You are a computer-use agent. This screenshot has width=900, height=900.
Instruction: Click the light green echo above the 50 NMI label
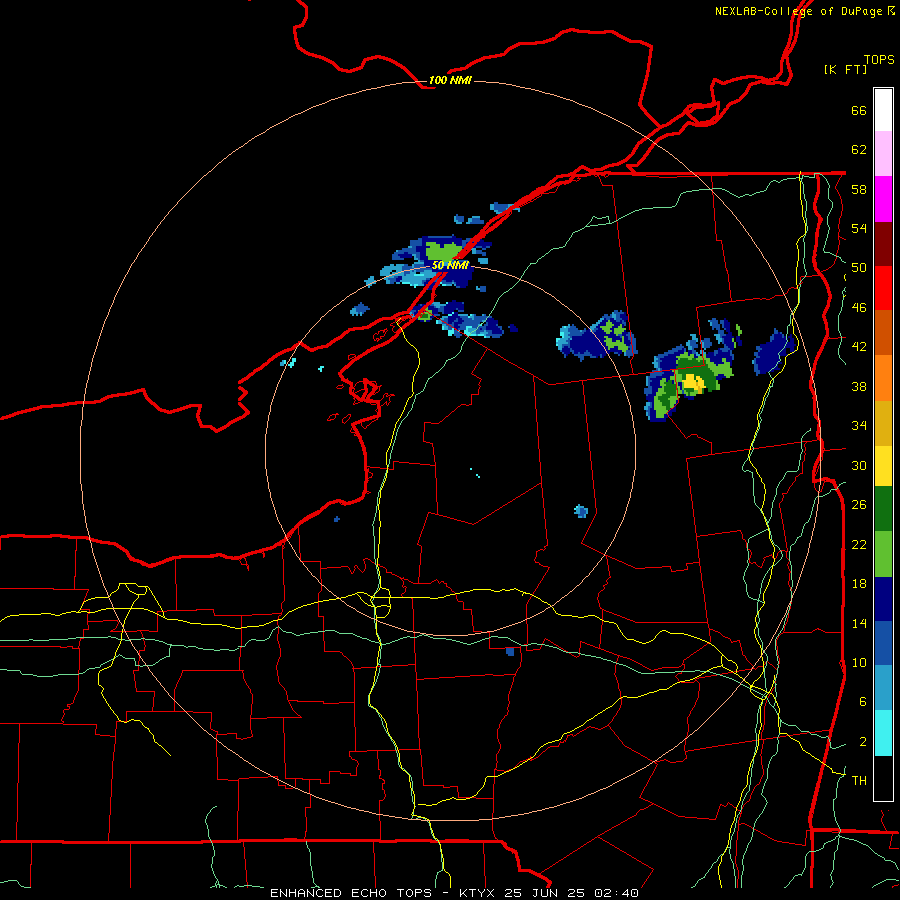point(443,251)
